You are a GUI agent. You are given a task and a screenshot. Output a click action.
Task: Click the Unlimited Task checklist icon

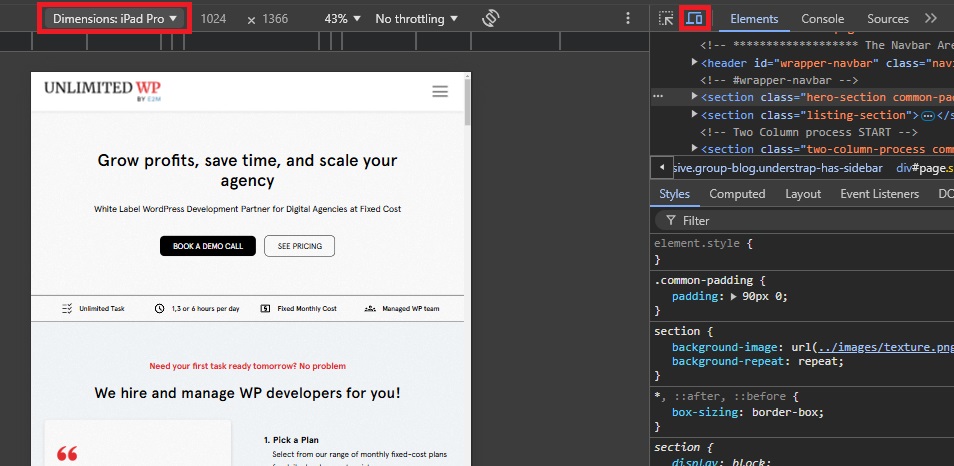coord(67,308)
